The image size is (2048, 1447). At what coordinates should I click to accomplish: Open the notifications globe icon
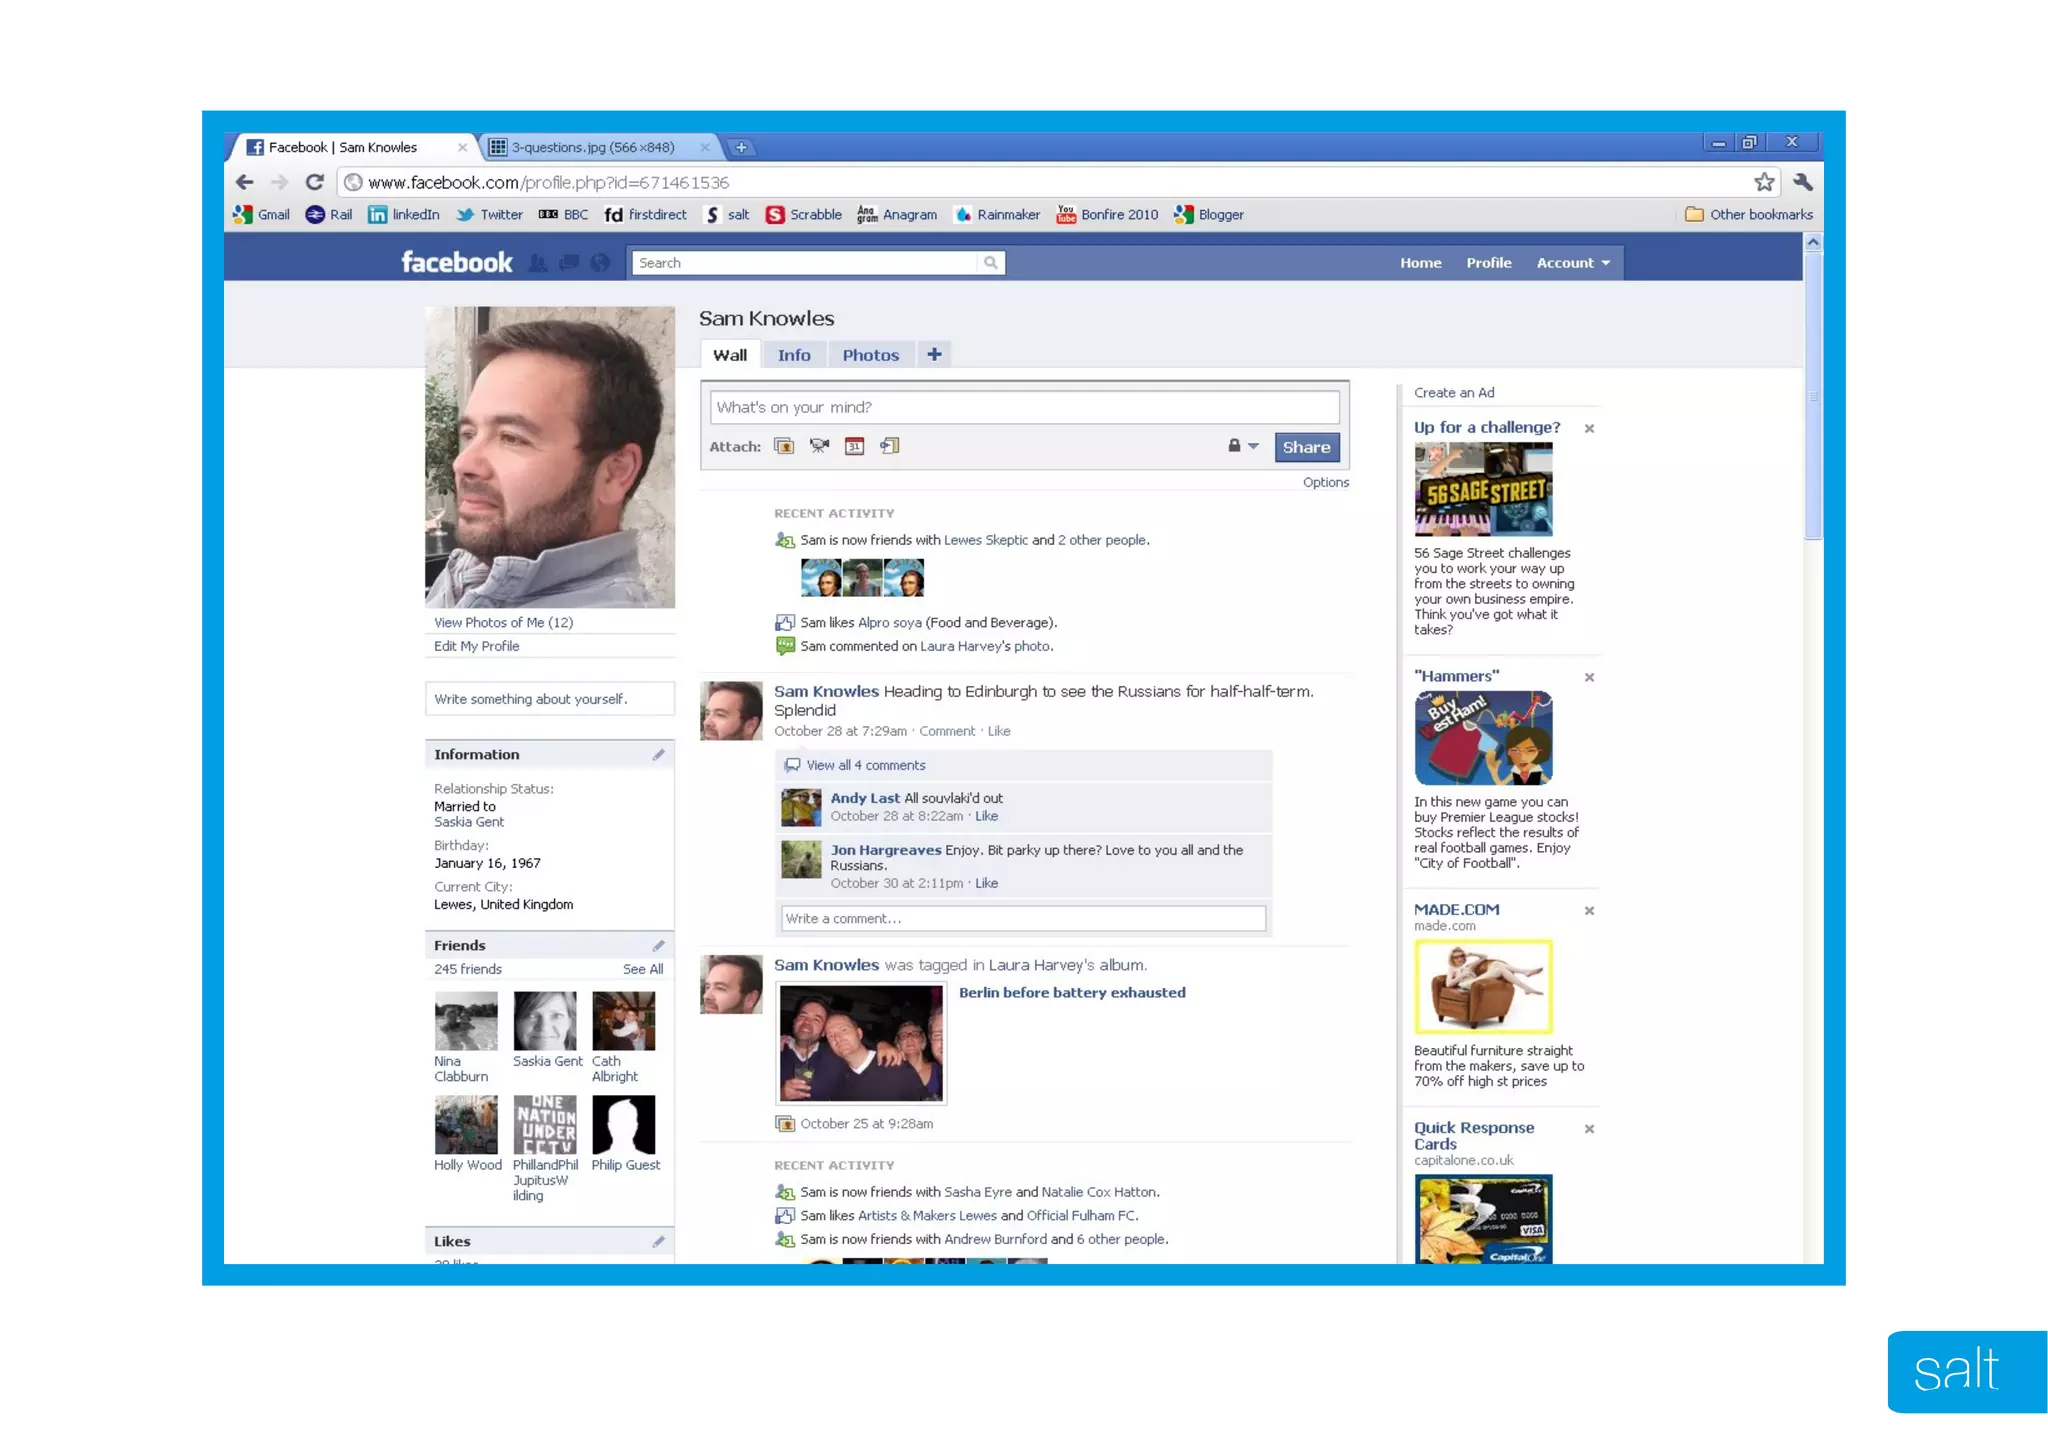[600, 263]
